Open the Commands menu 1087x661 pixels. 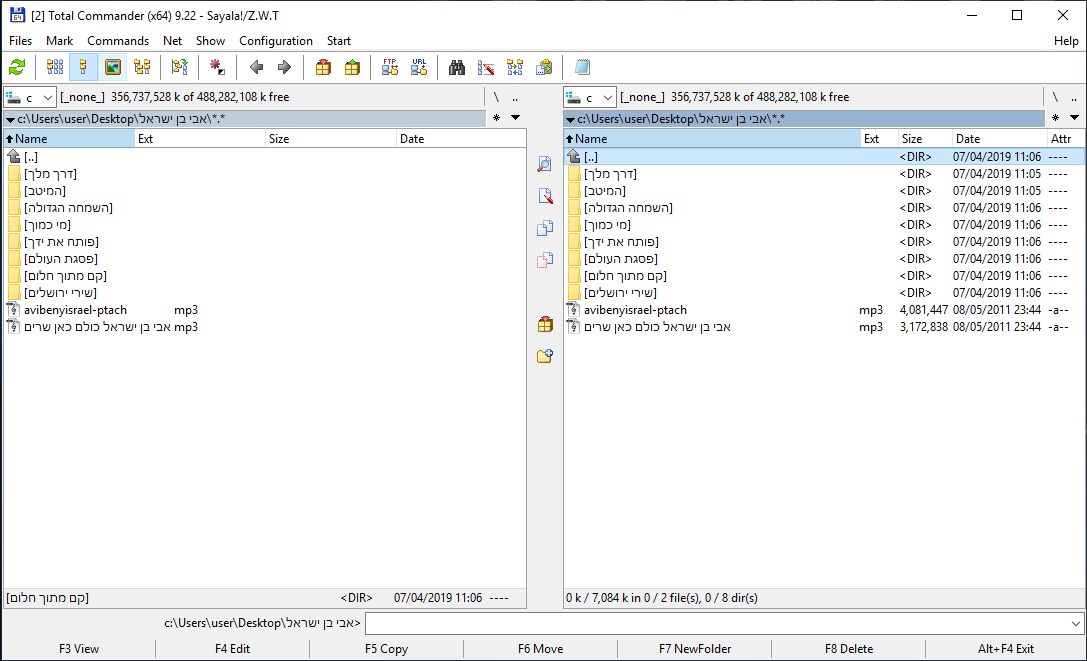[x=118, y=41]
